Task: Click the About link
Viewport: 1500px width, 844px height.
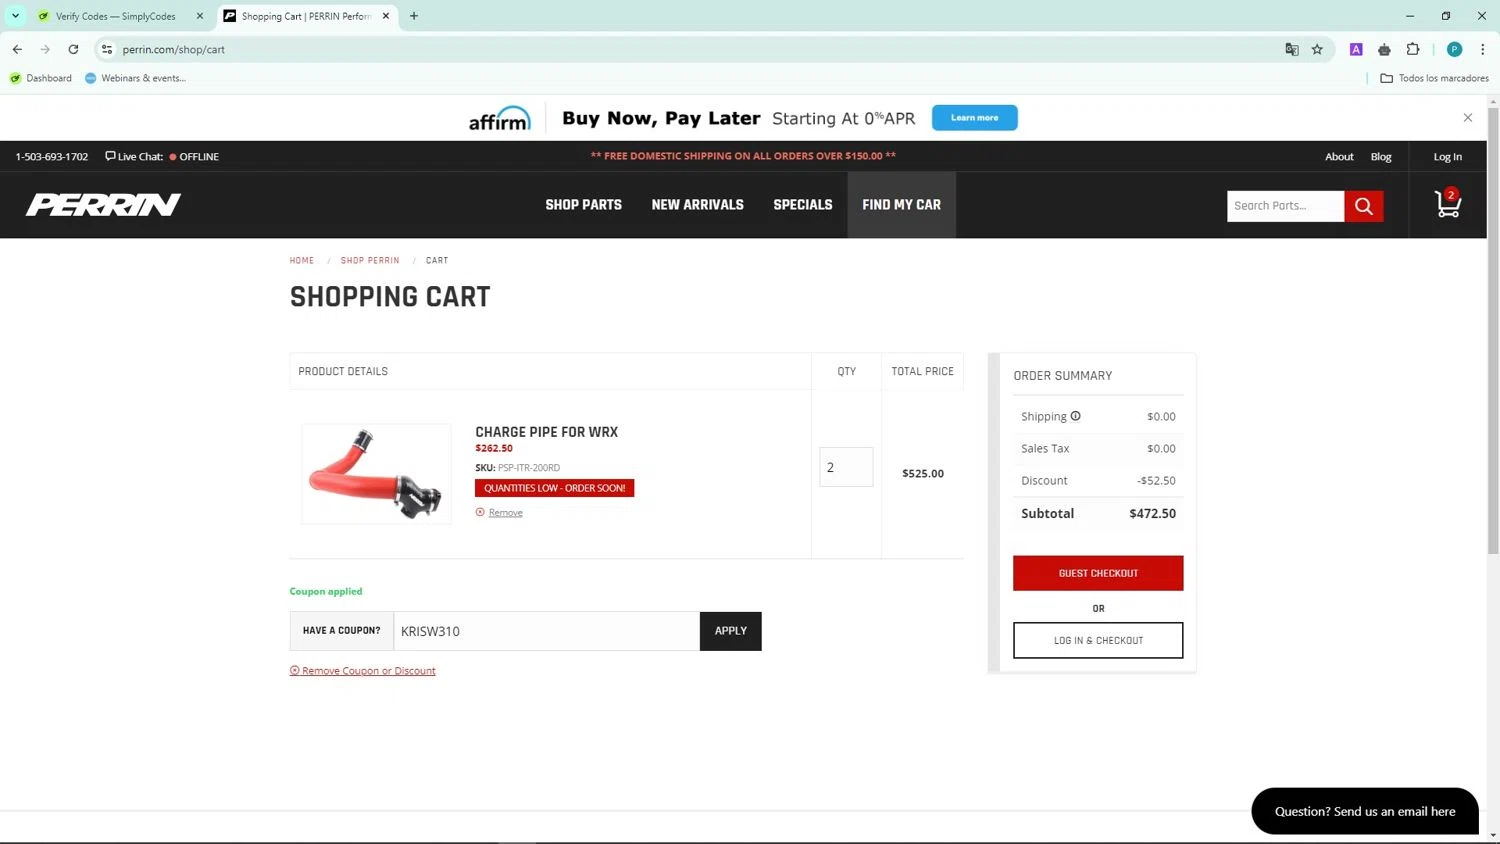Action: pos(1339,156)
